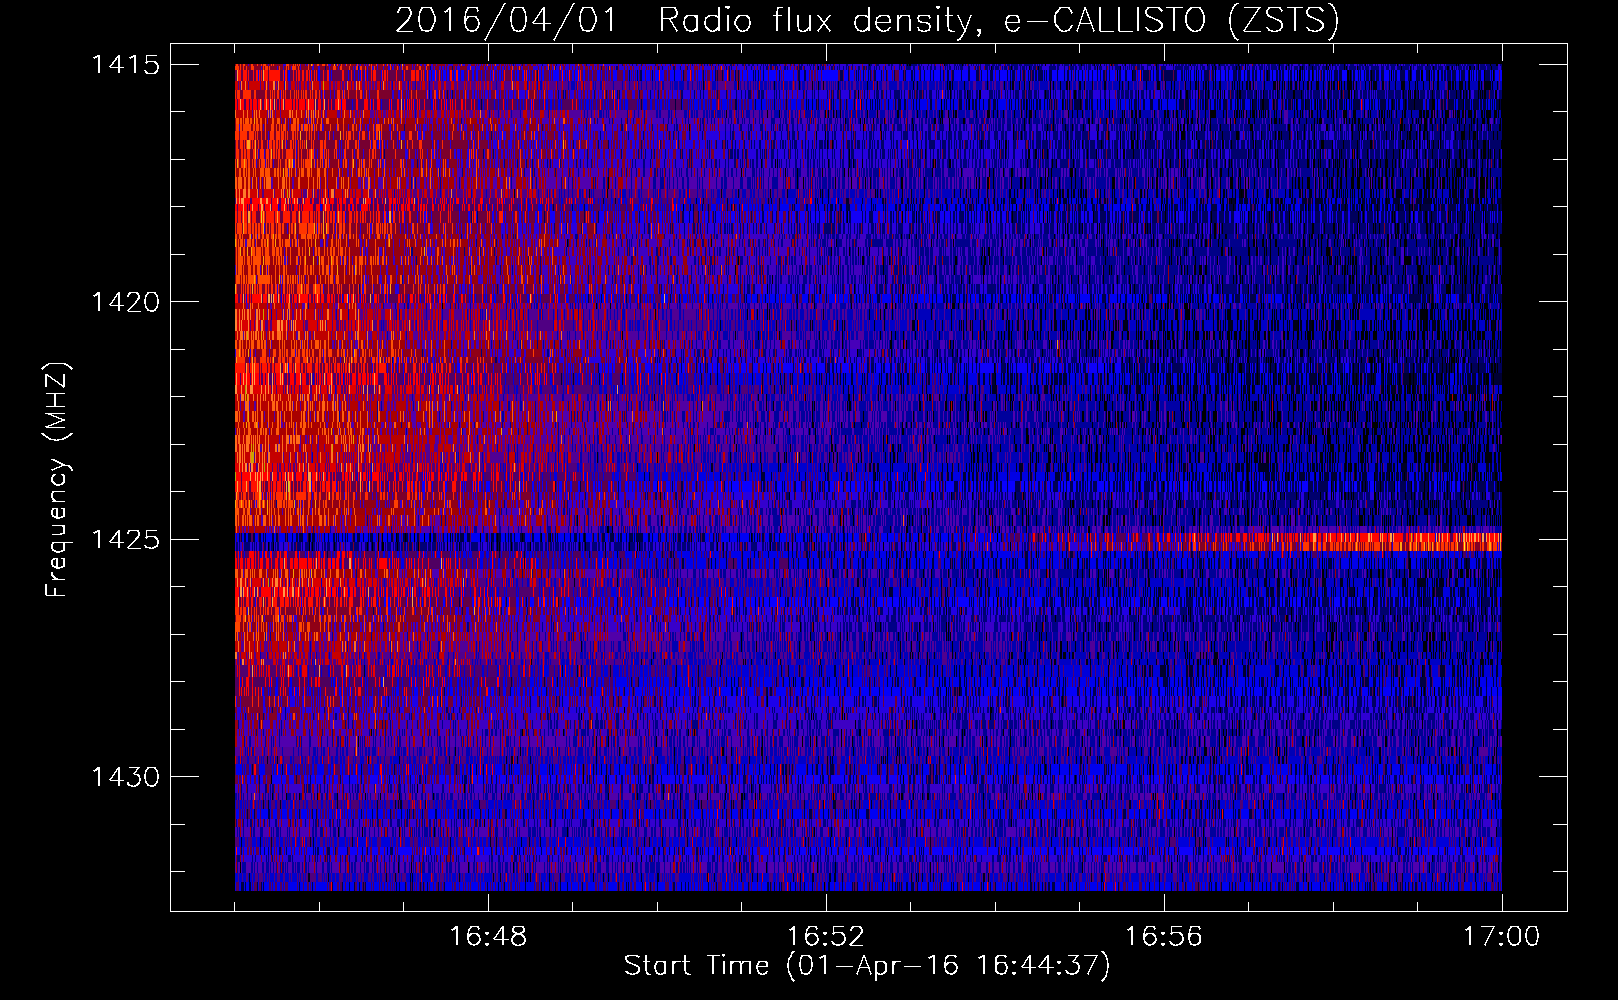1618x1000 pixels.
Task: Click the 1415 frequency axis label
Action: [x=125, y=65]
